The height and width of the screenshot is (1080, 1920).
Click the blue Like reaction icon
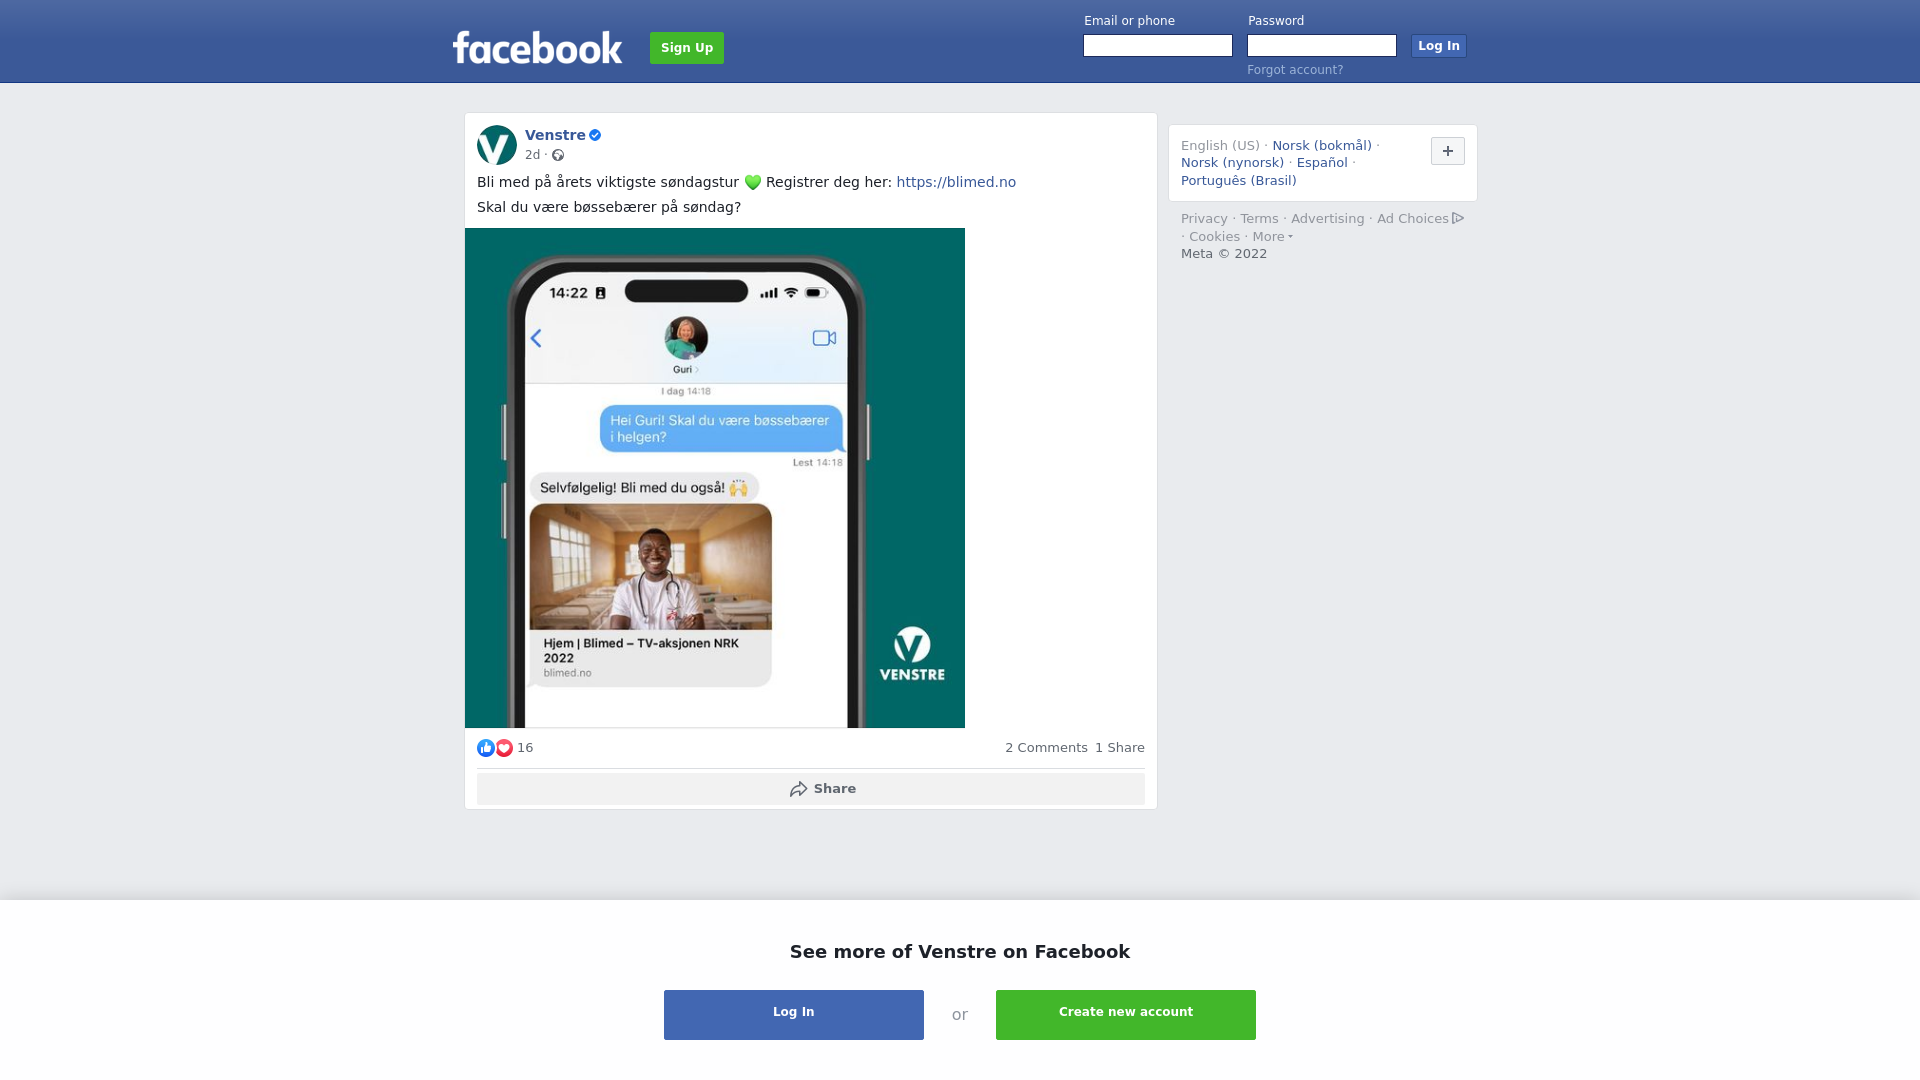(486, 748)
